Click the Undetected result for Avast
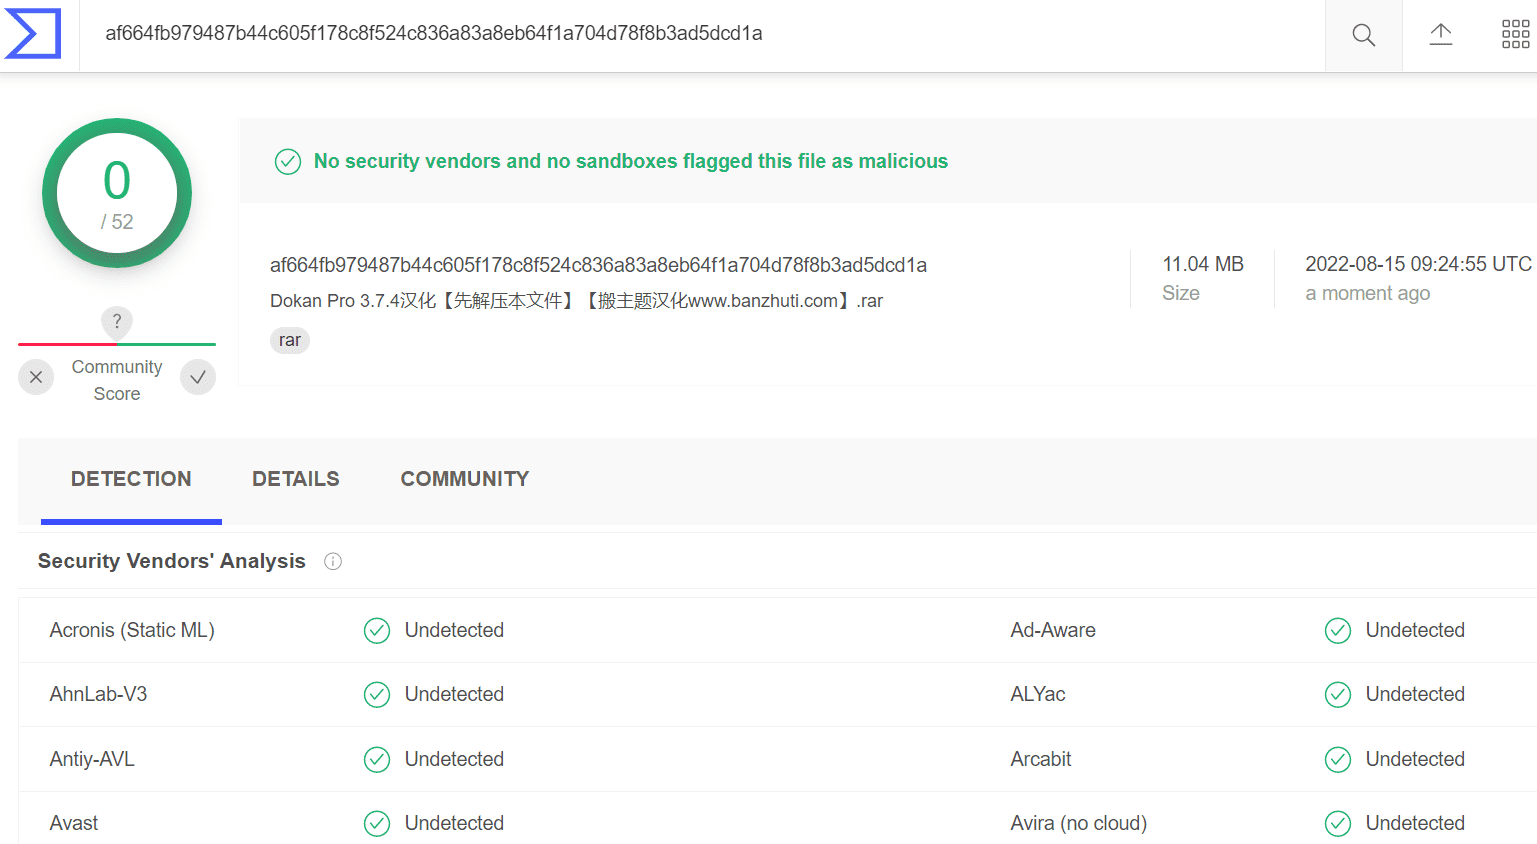Image resolution: width=1537 pixels, height=844 pixels. coord(454,824)
